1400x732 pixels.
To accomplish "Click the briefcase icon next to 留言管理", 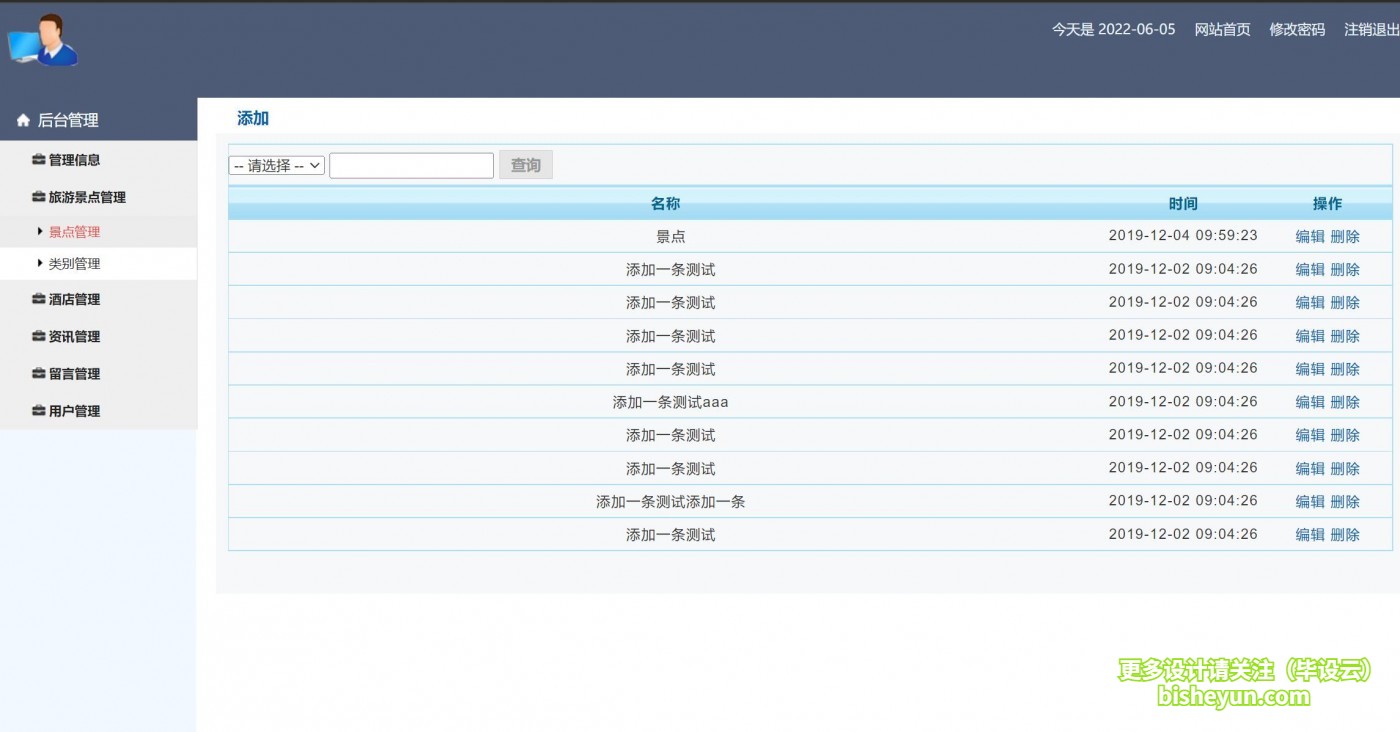I will [x=39, y=374].
